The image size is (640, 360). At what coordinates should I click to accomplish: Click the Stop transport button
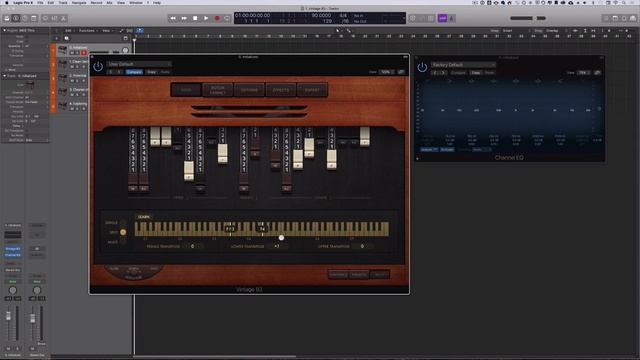(x=195, y=18)
